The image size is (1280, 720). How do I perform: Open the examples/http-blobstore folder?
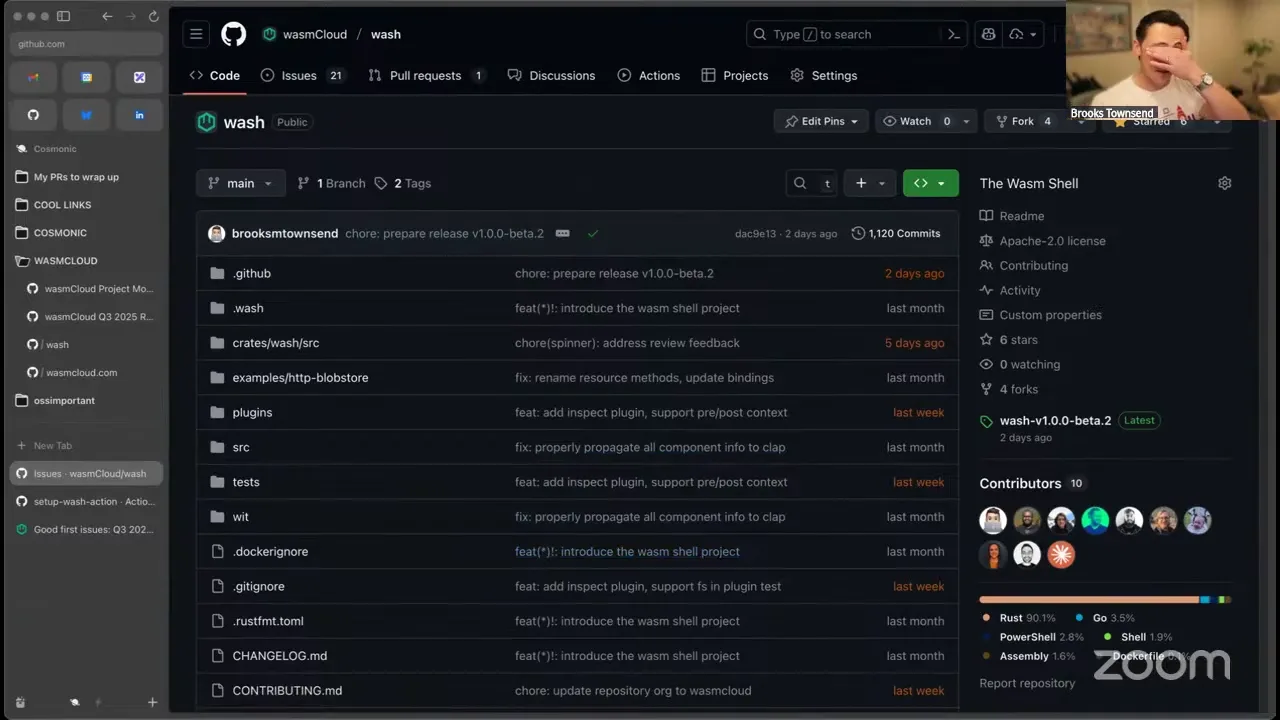(x=300, y=378)
